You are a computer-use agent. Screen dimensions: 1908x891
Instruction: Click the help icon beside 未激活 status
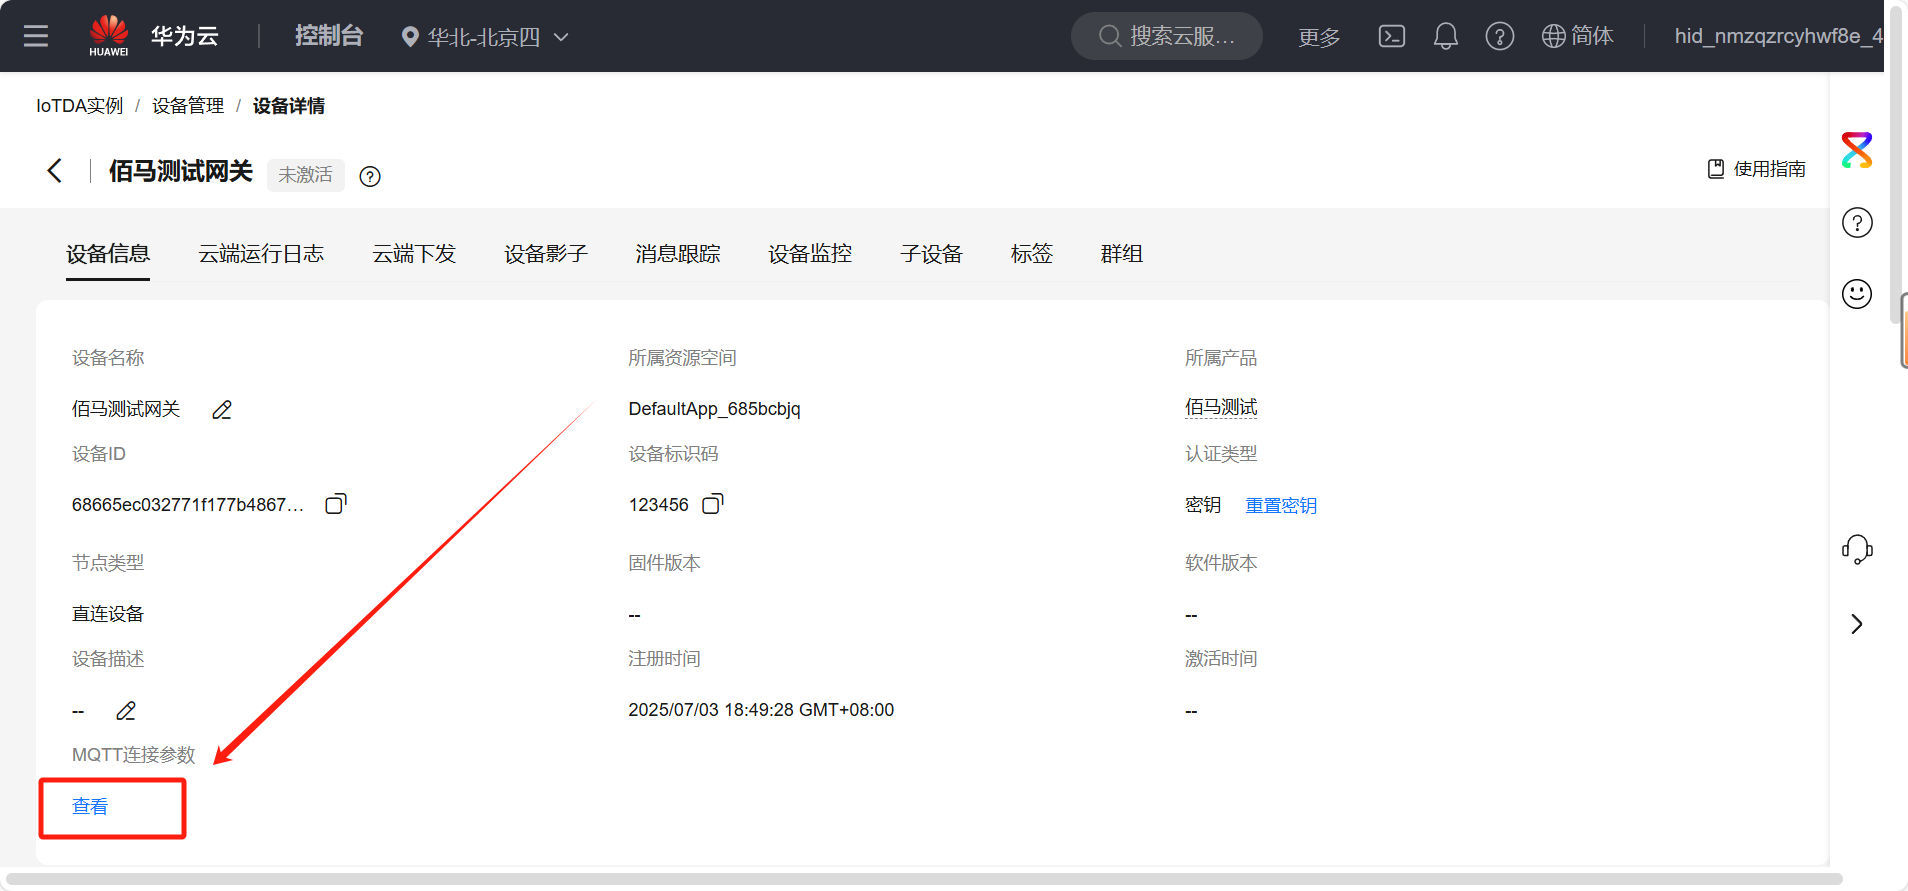coord(370,177)
